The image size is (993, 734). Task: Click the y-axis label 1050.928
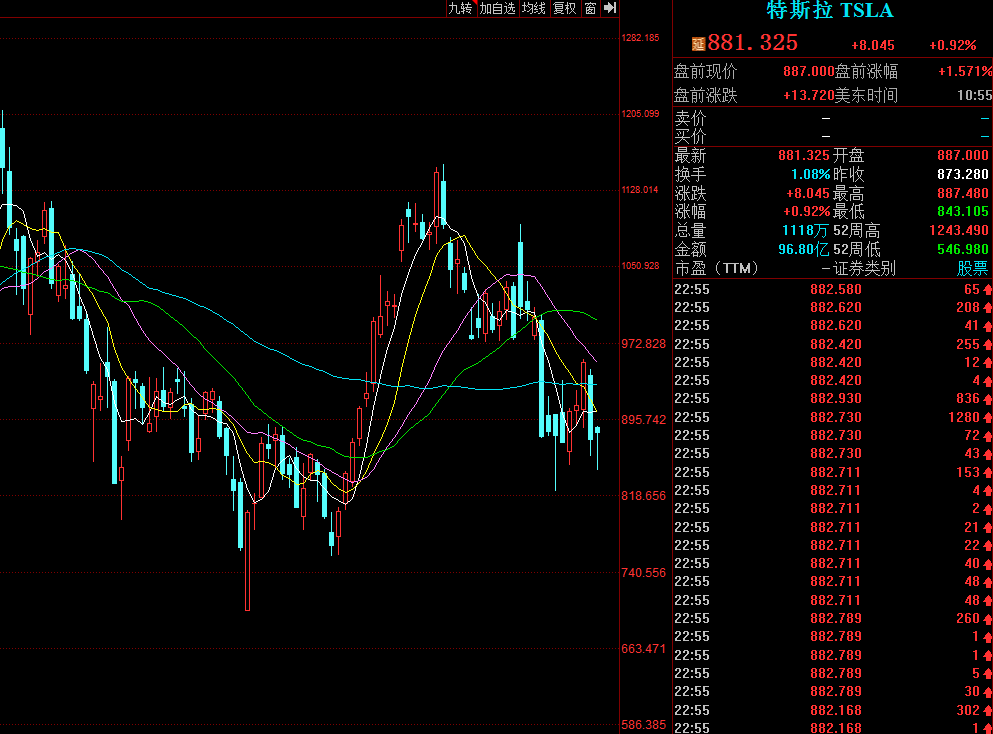(x=640, y=266)
